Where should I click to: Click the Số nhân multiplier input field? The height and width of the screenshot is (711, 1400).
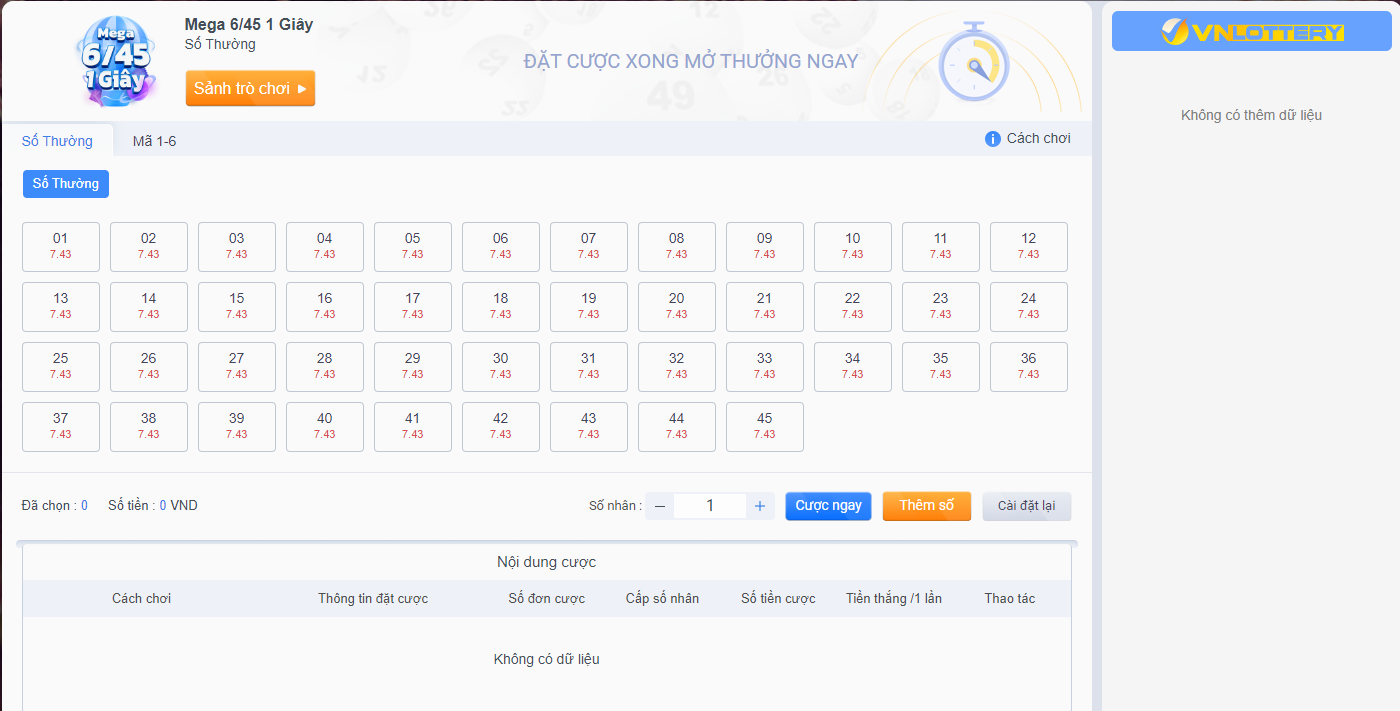(710, 506)
